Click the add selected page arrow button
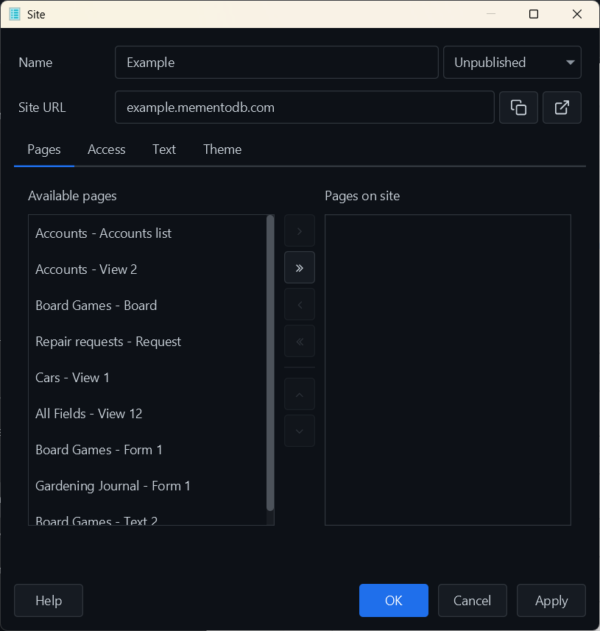Screen dimensions: 600x631 click(x=299, y=232)
